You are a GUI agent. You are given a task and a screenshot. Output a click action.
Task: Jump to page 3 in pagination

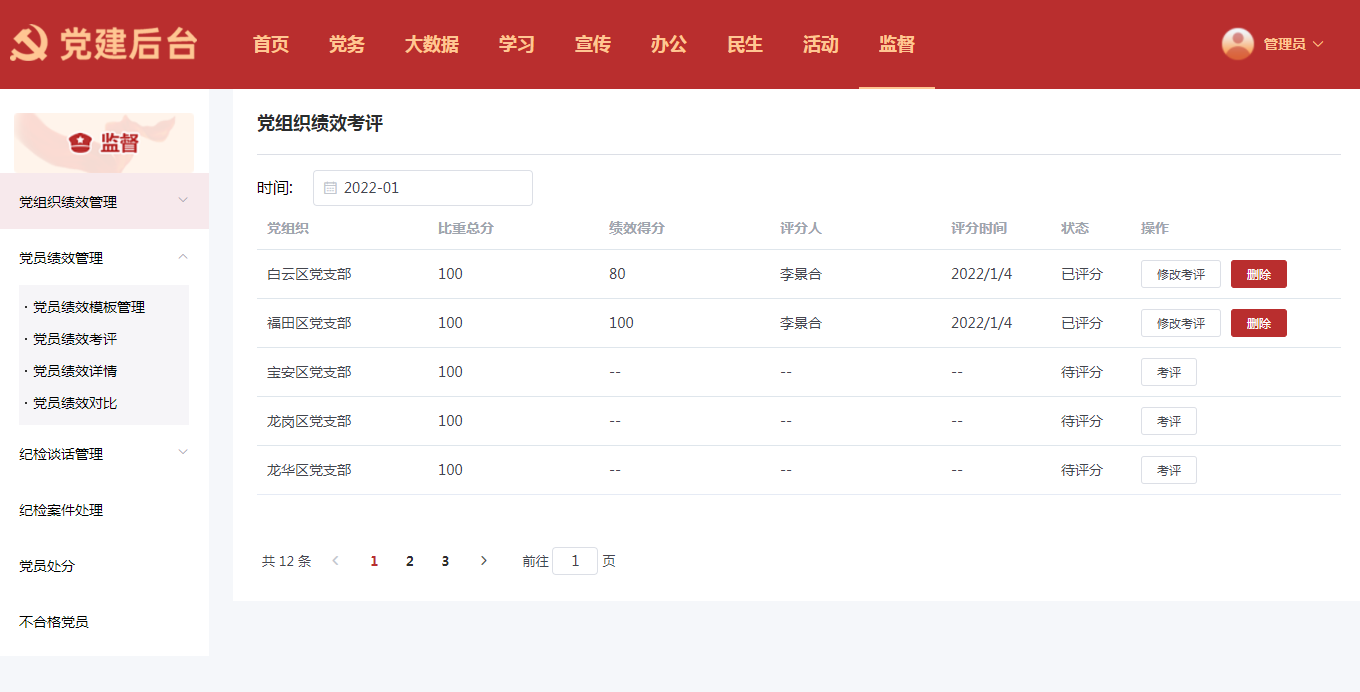point(445,561)
